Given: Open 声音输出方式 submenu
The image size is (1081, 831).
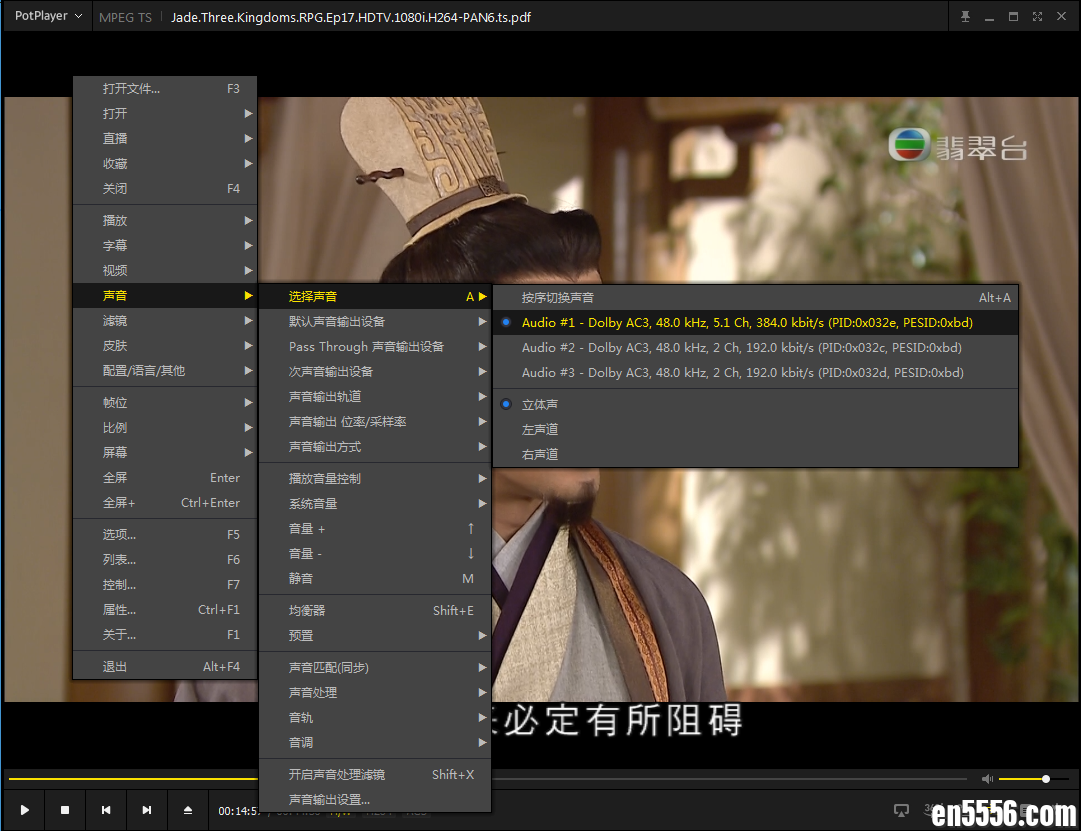Looking at the screenshot, I should [x=375, y=447].
